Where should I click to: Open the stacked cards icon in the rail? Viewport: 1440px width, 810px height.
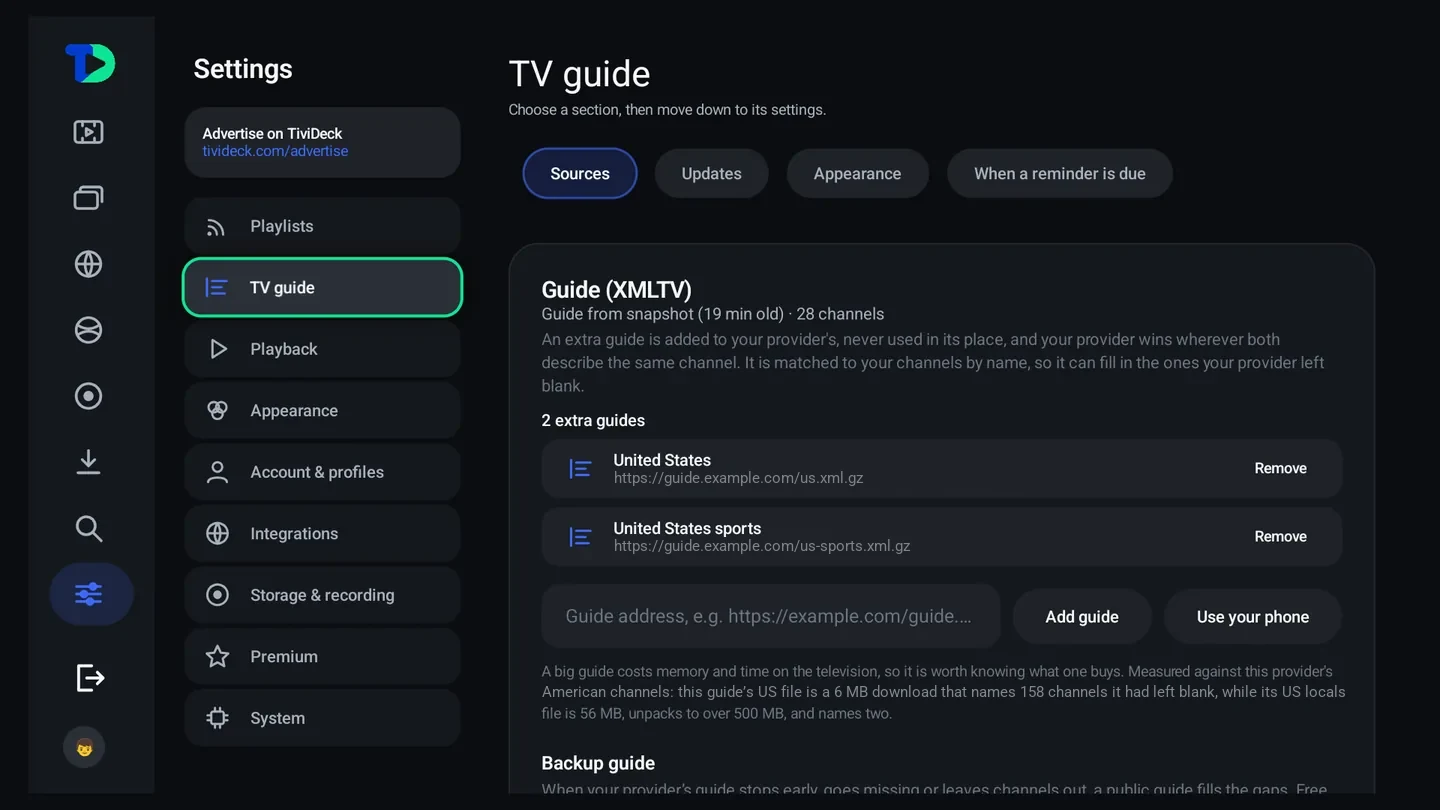(x=89, y=198)
